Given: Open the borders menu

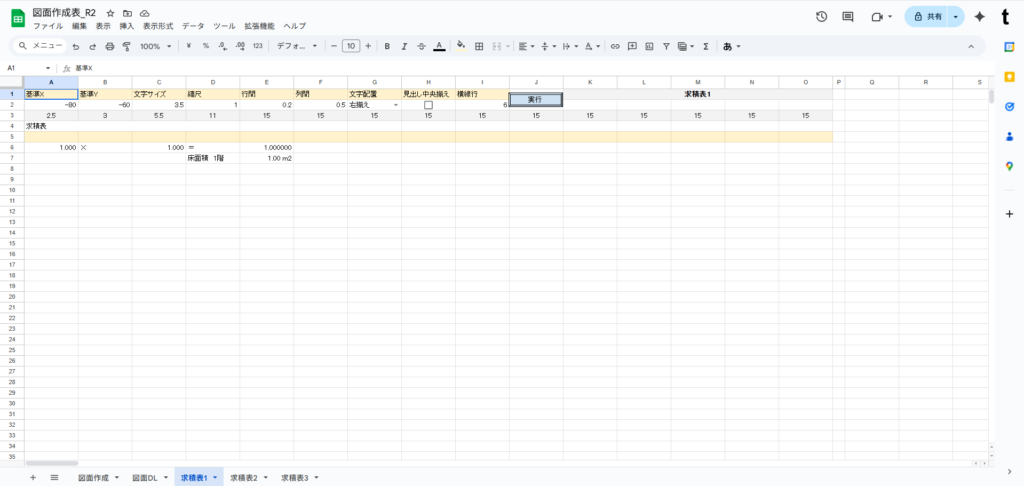Looking at the screenshot, I should click(479, 46).
